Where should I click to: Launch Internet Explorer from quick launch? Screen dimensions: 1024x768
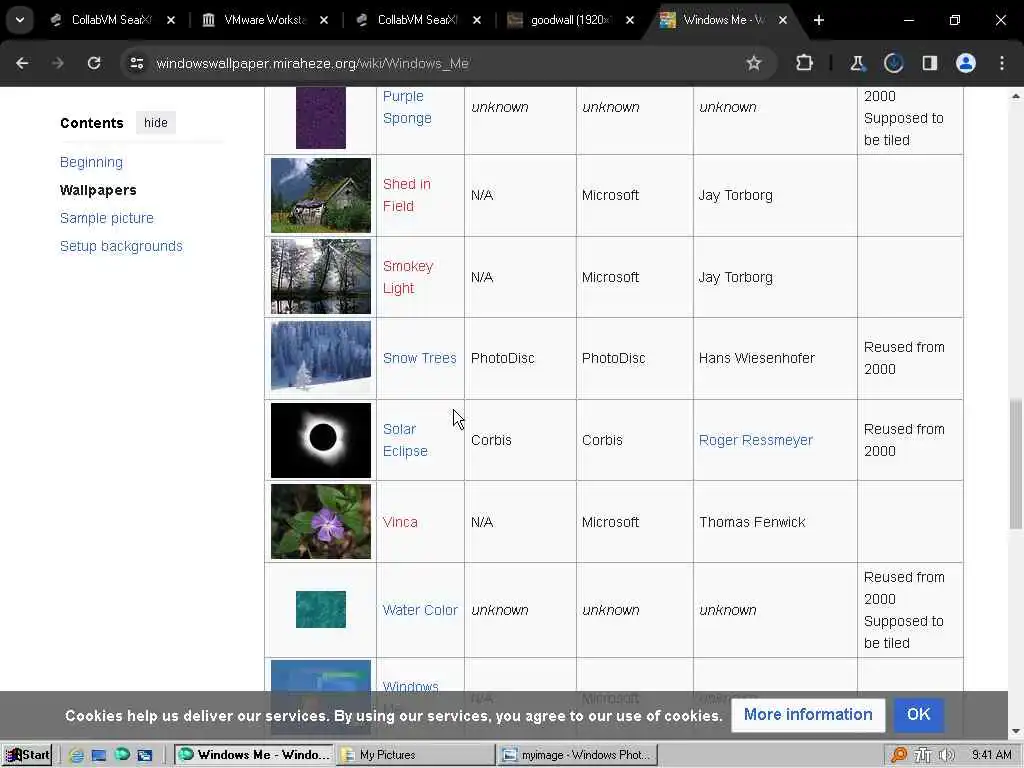click(x=76, y=756)
